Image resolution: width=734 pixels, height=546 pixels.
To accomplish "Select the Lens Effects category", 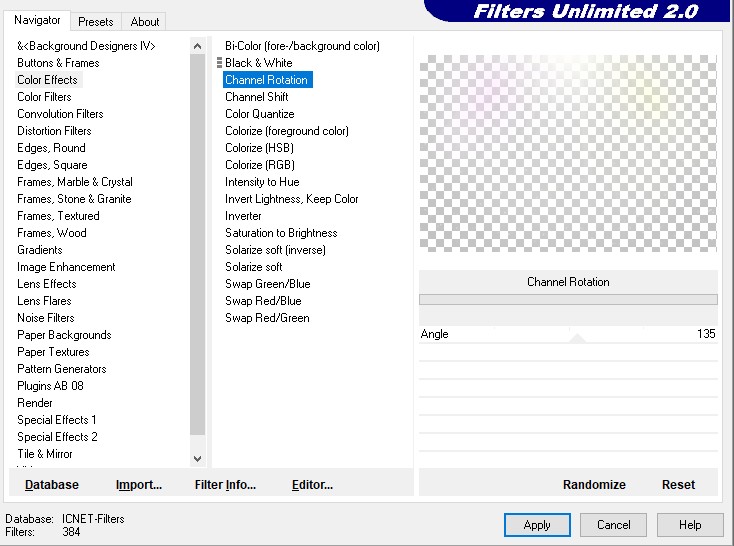I will pos(47,284).
